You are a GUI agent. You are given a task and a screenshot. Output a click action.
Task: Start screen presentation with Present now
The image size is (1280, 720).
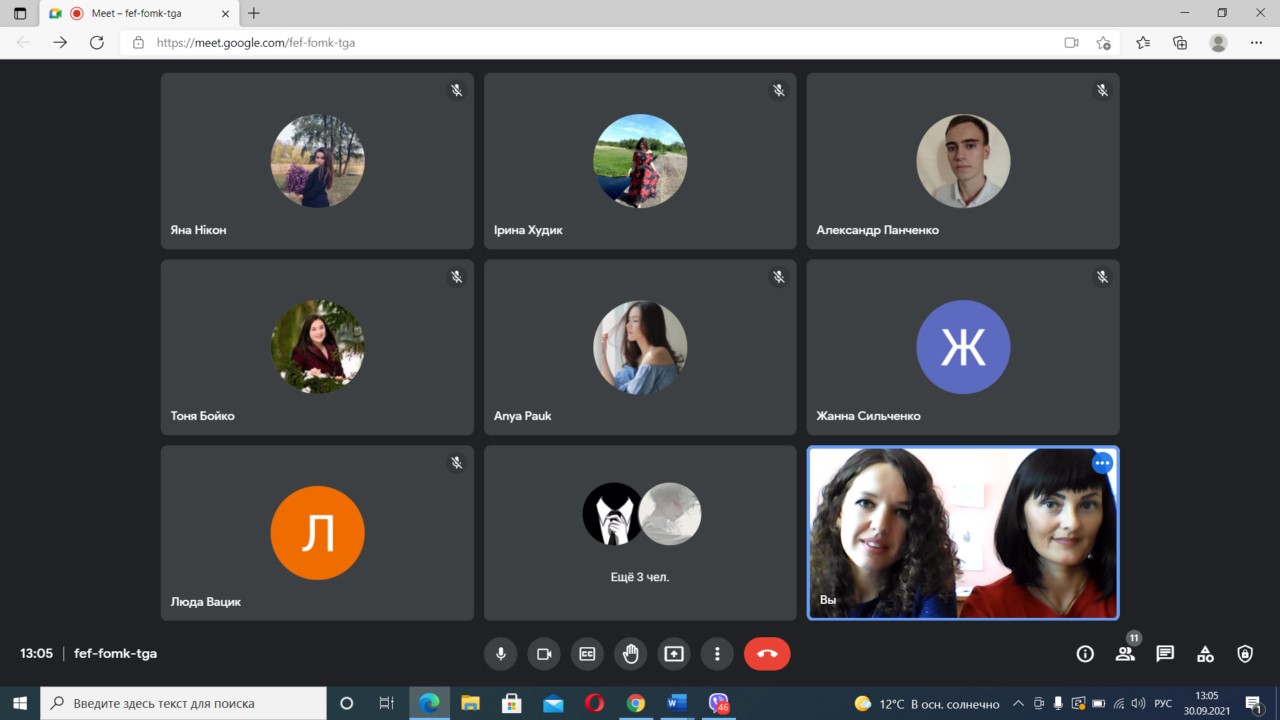tap(674, 654)
